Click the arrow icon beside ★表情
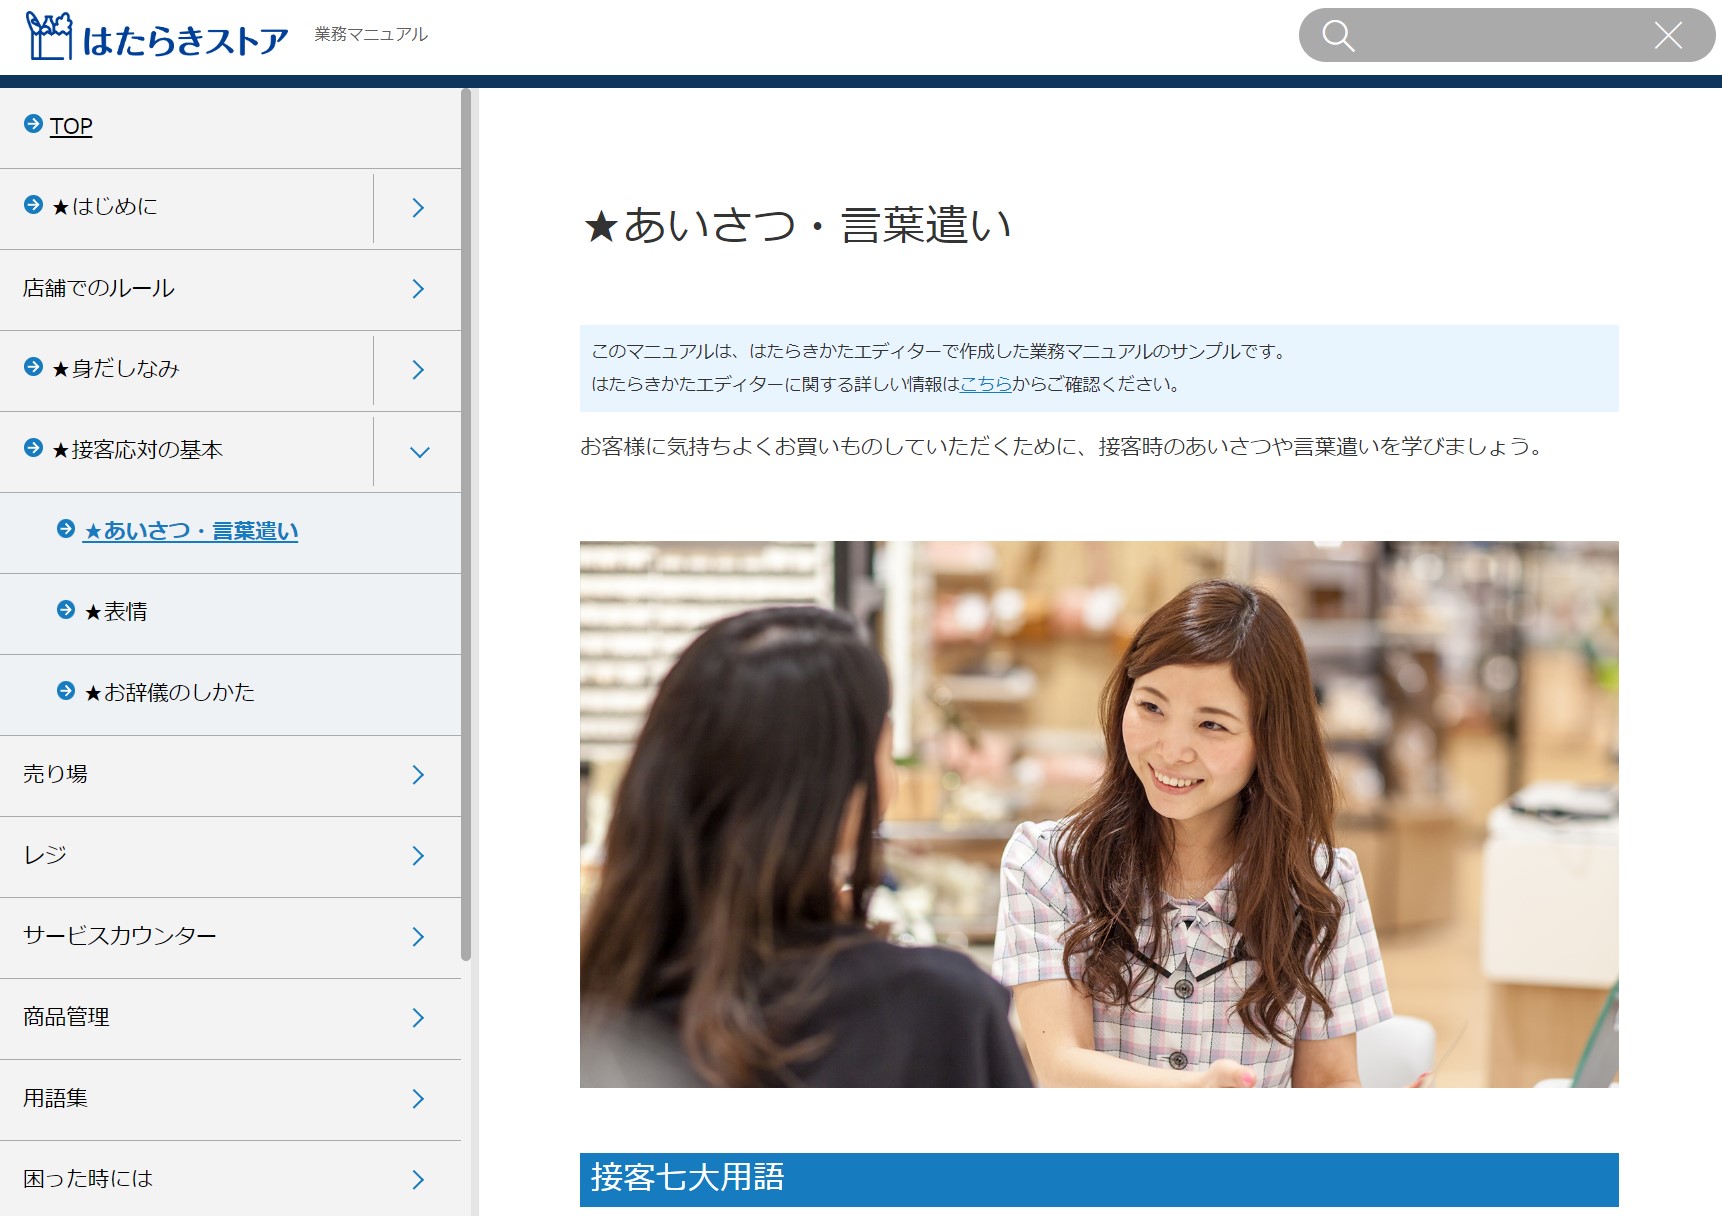The image size is (1722, 1216). click(66, 610)
